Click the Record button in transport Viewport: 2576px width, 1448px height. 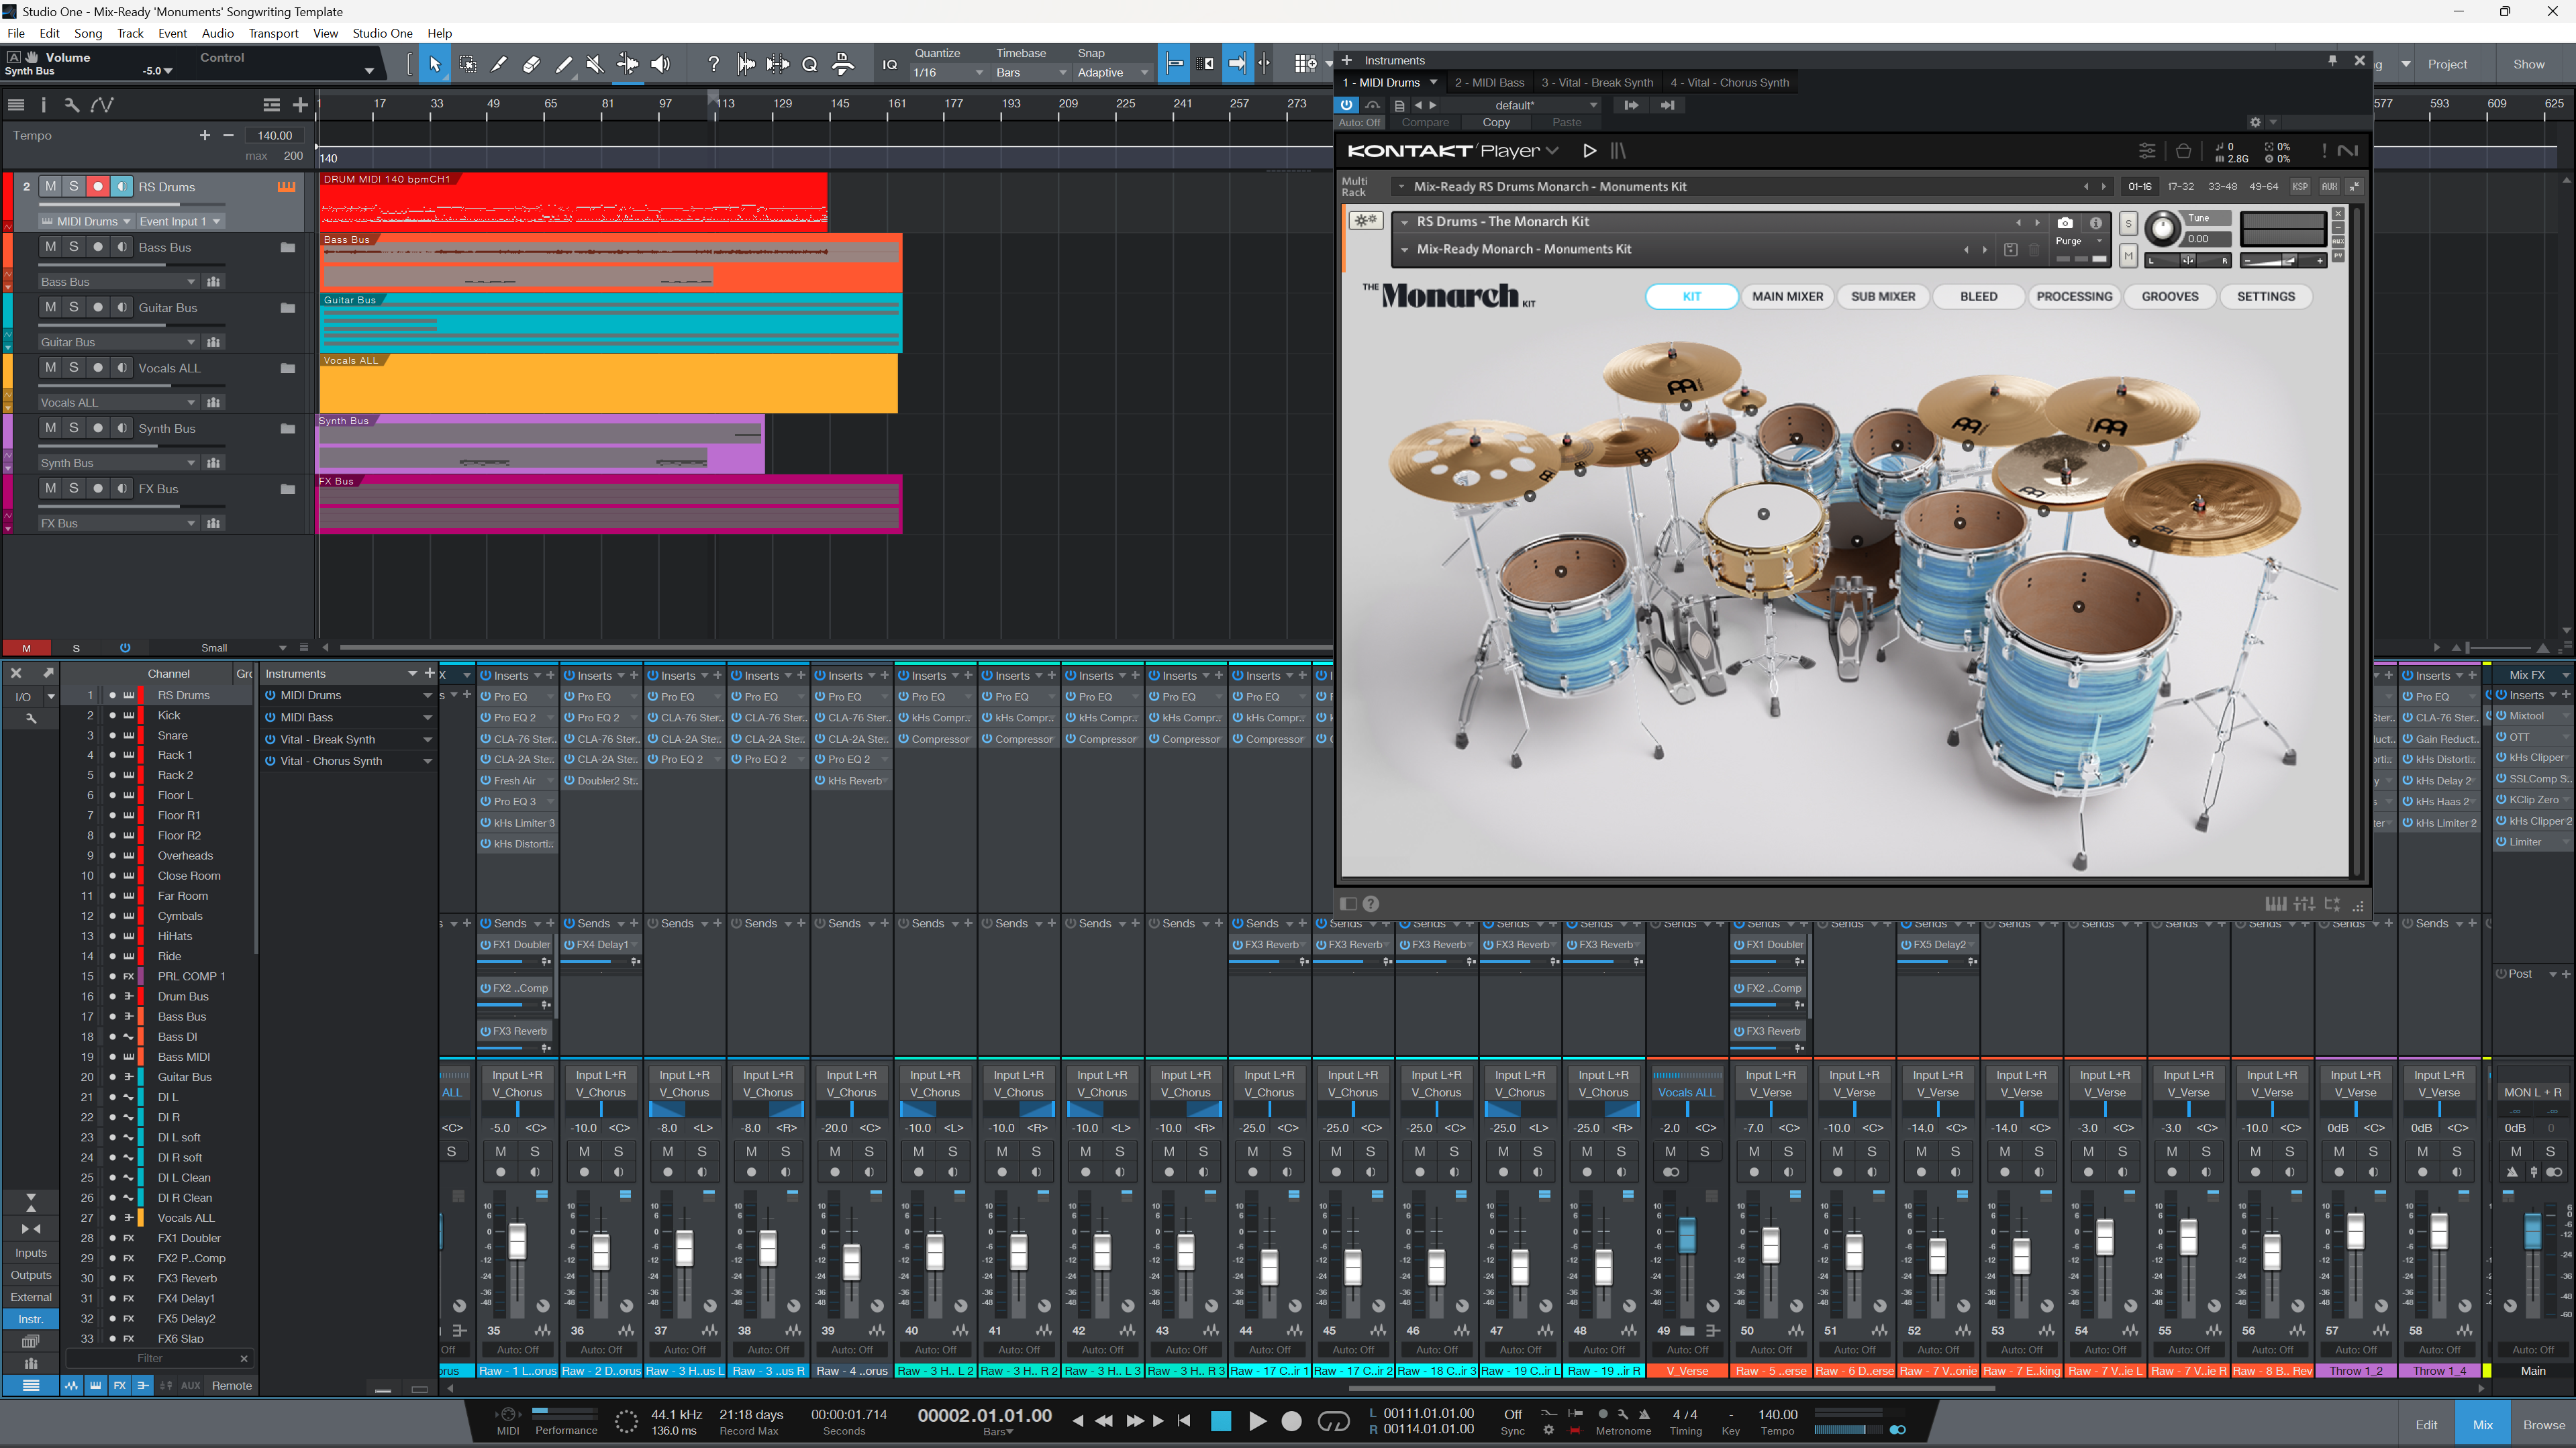pos(1292,1421)
